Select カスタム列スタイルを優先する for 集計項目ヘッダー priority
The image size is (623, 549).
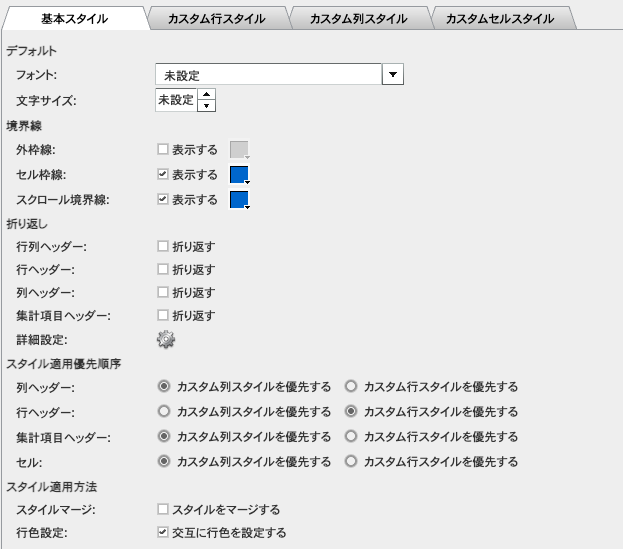click(x=164, y=436)
